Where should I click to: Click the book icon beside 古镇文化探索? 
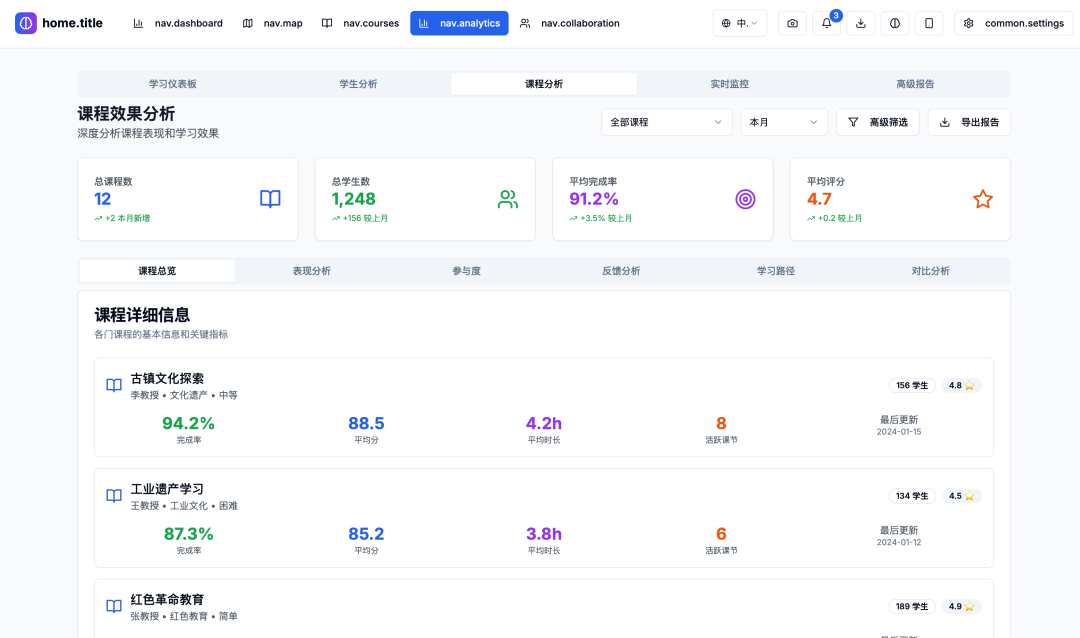[114, 386]
